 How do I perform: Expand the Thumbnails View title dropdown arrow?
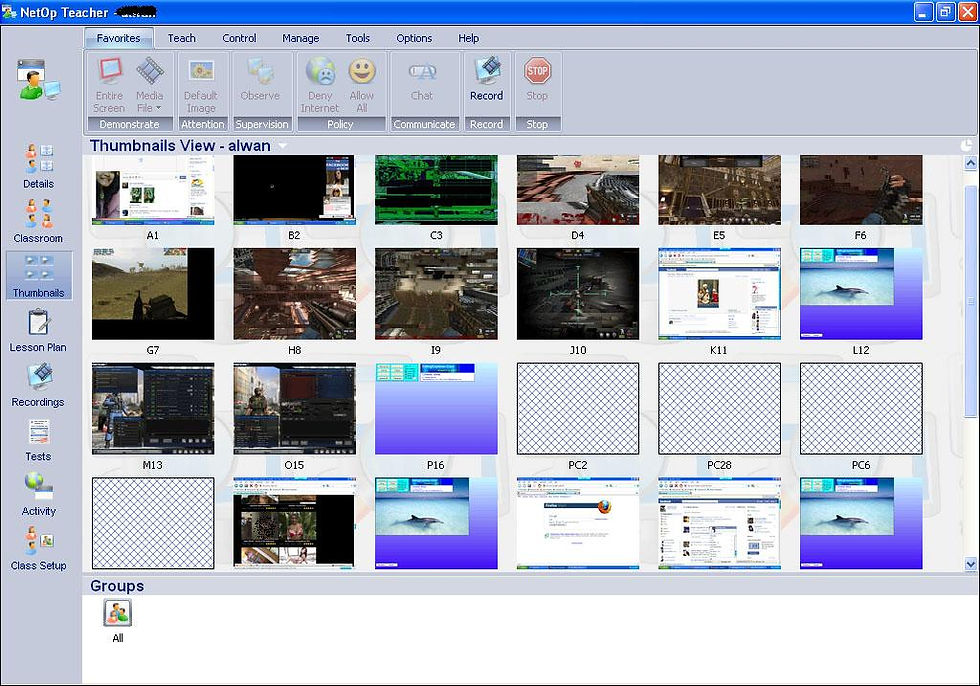[282, 146]
